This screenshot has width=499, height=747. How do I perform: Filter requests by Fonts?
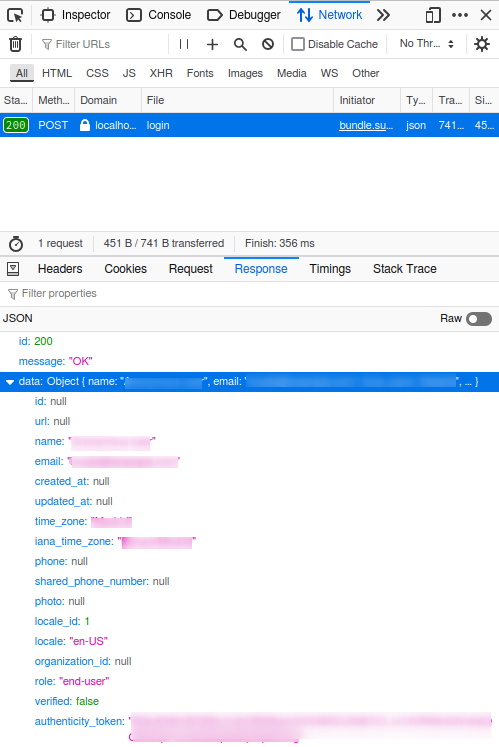(200, 73)
